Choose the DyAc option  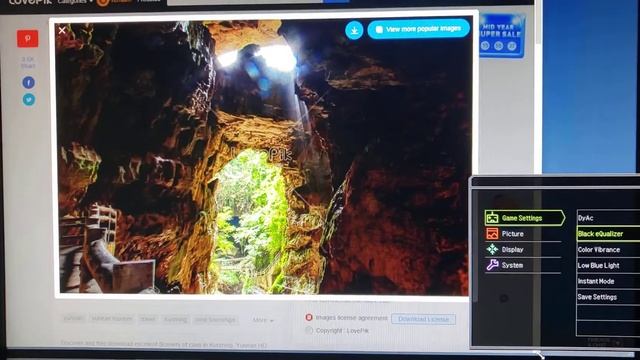(608, 218)
